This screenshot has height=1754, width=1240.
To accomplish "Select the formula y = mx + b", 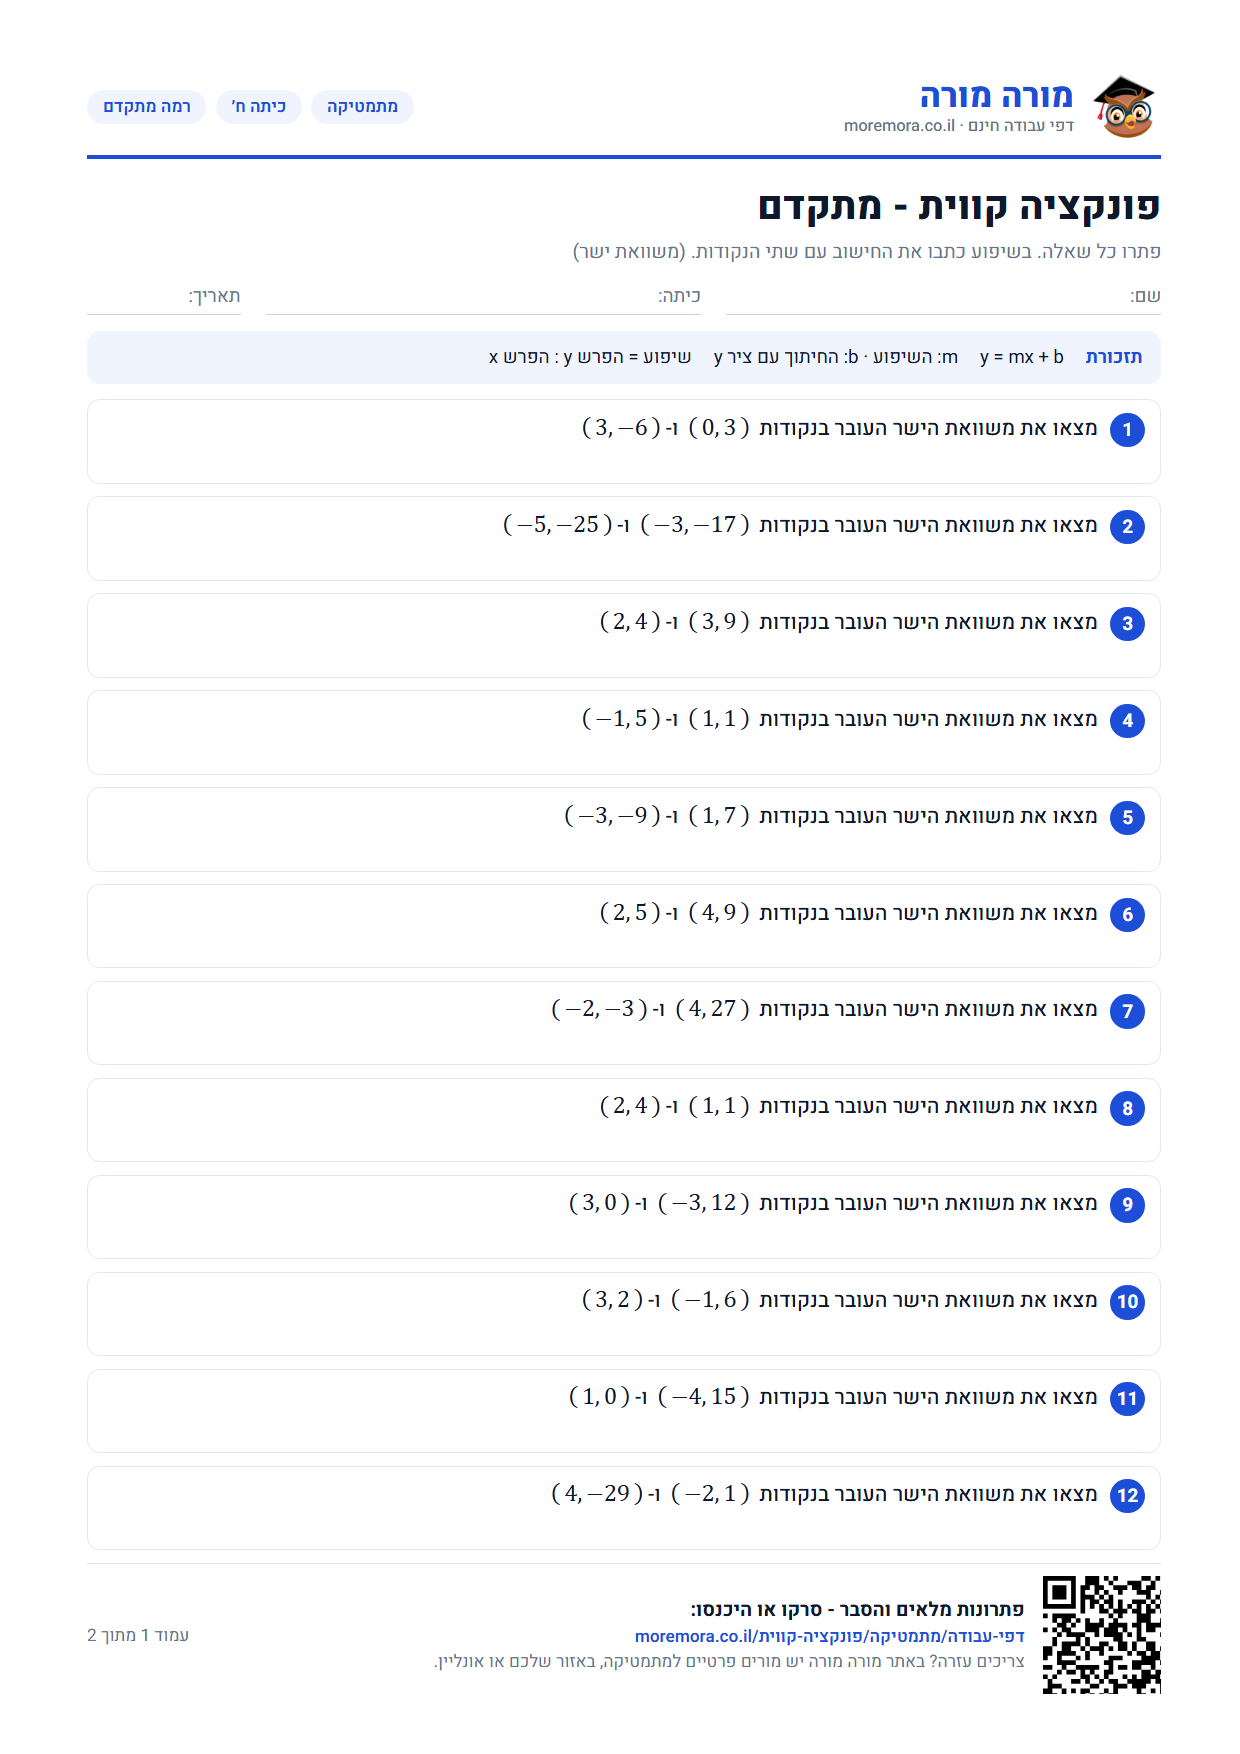I will pos(1021,357).
